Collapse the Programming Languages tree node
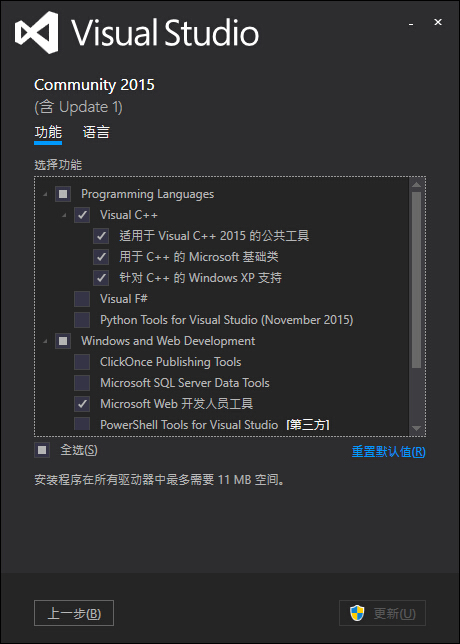This screenshot has width=460, height=644. pyautogui.click(x=45, y=194)
